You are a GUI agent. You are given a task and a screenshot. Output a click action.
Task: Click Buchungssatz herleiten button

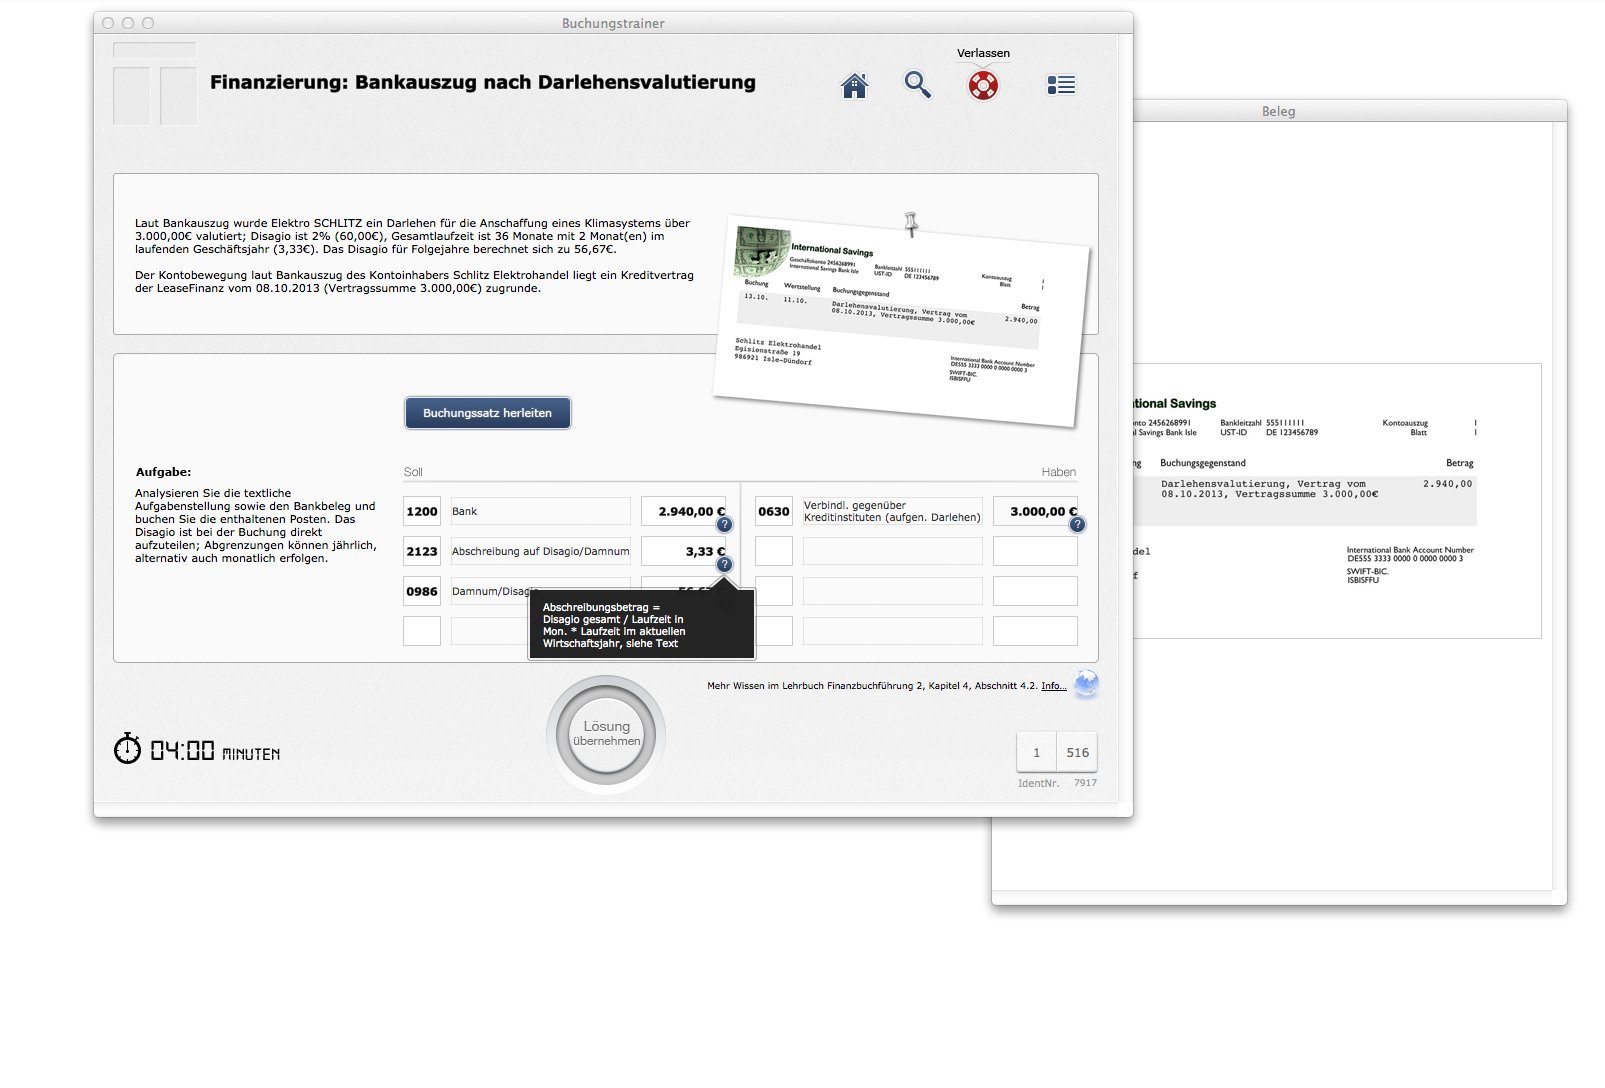487,413
